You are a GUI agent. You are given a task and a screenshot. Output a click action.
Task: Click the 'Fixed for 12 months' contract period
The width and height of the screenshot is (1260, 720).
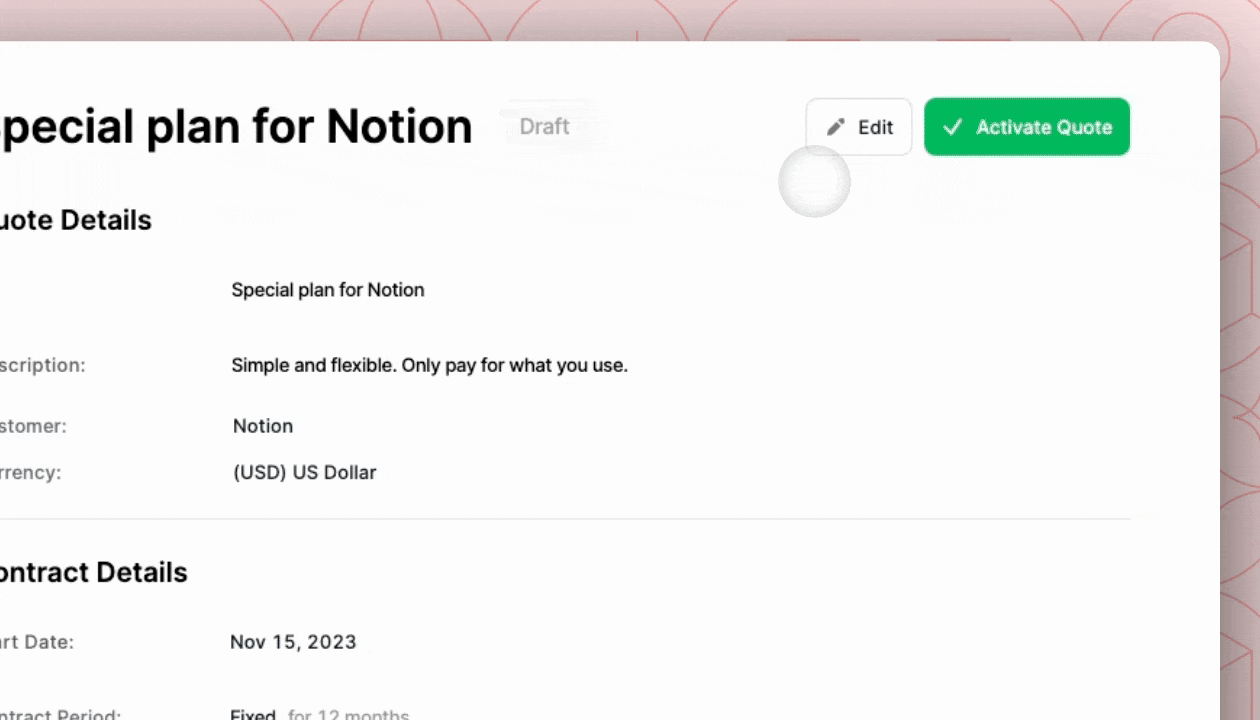click(x=320, y=714)
